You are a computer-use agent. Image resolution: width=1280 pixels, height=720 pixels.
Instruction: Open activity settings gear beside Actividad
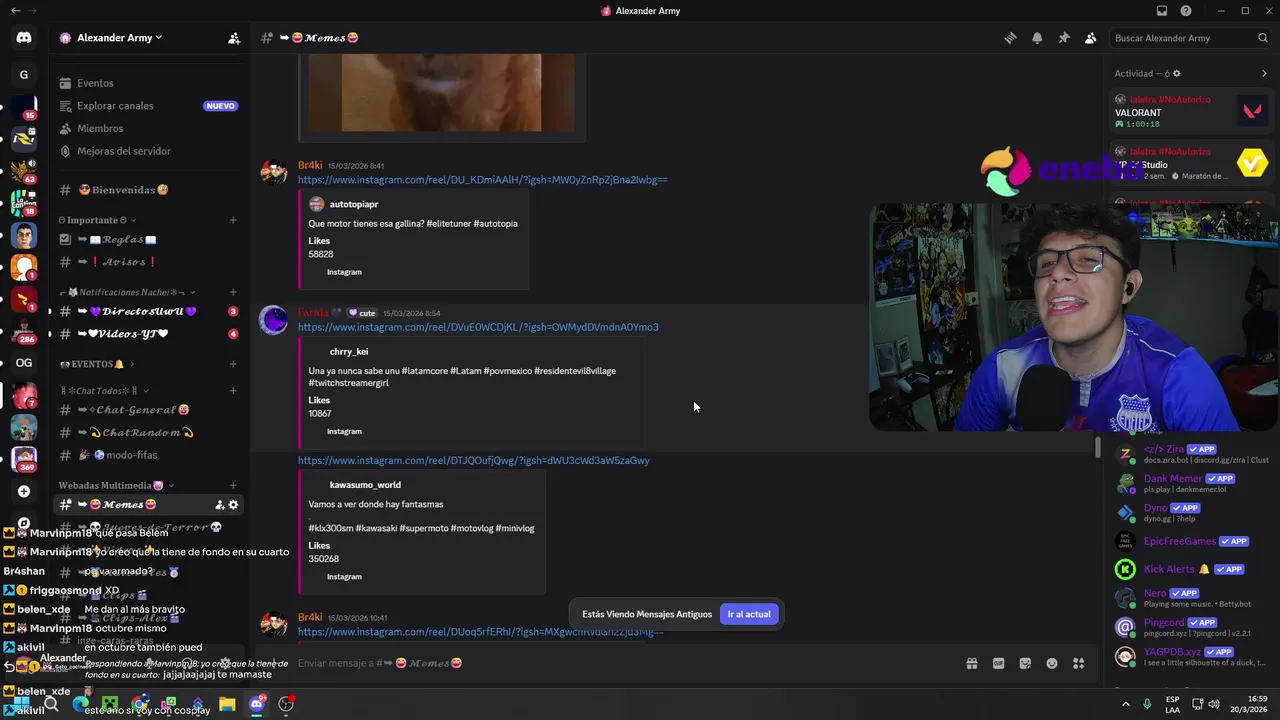click(1176, 74)
